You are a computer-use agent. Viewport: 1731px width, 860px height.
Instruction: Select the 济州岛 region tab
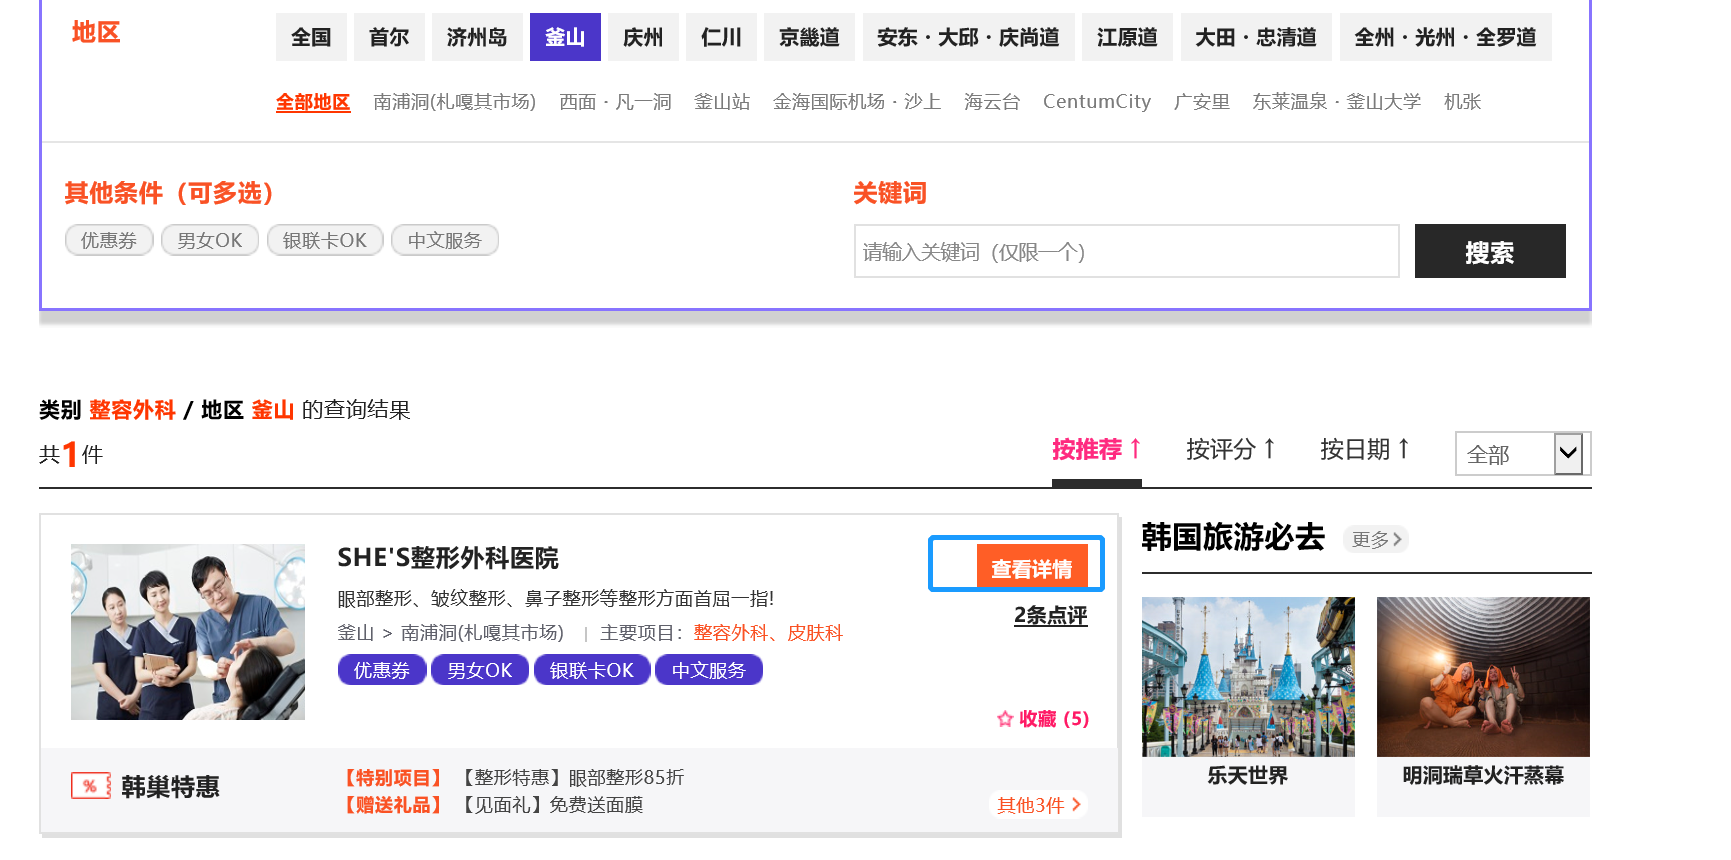tap(477, 37)
